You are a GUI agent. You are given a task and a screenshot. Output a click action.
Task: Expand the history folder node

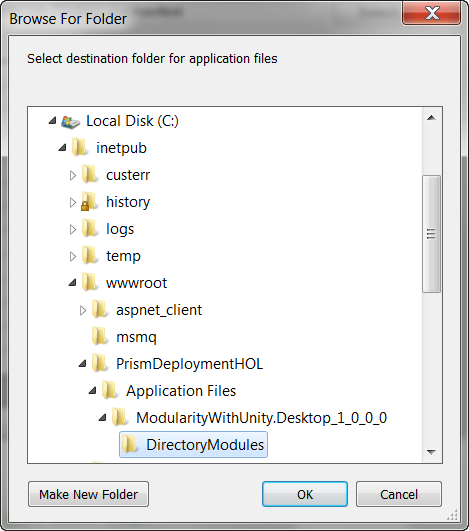pyautogui.click(x=72, y=203)
